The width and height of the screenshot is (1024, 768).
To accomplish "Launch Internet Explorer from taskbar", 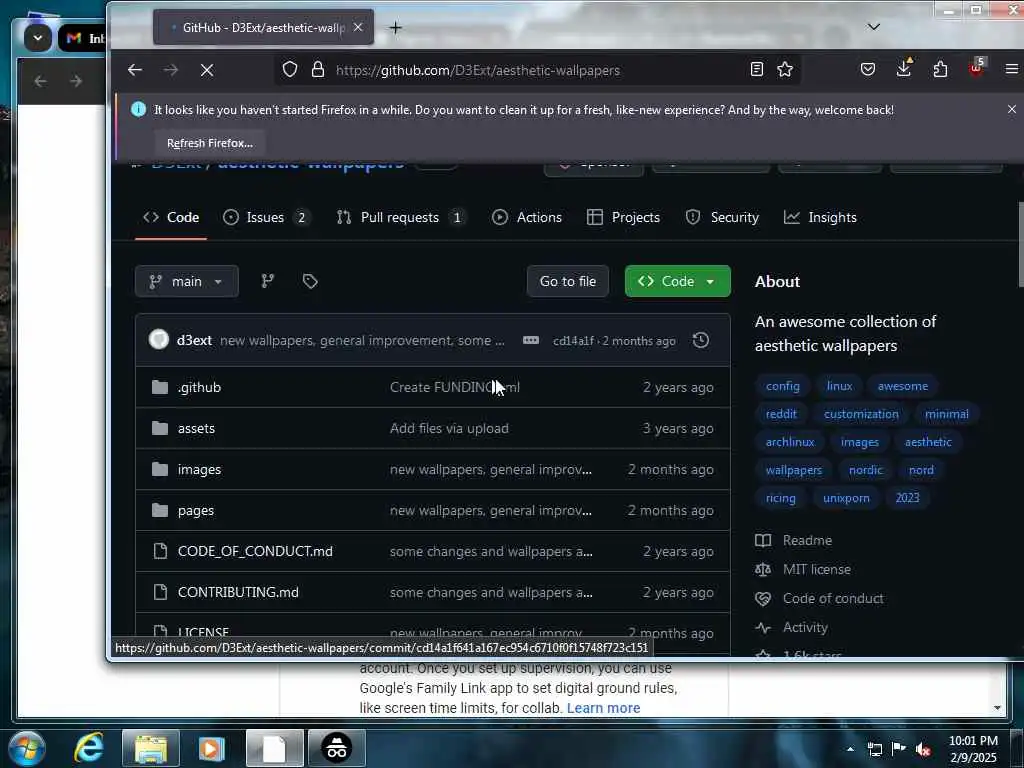I will click(x=89, y=748).
